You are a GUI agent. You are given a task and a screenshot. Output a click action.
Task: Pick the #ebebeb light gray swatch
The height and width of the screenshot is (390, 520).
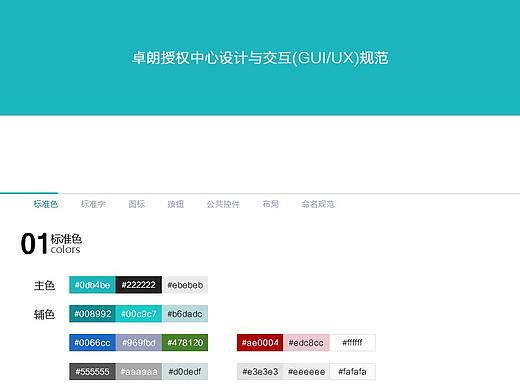[x=185, y=285]
